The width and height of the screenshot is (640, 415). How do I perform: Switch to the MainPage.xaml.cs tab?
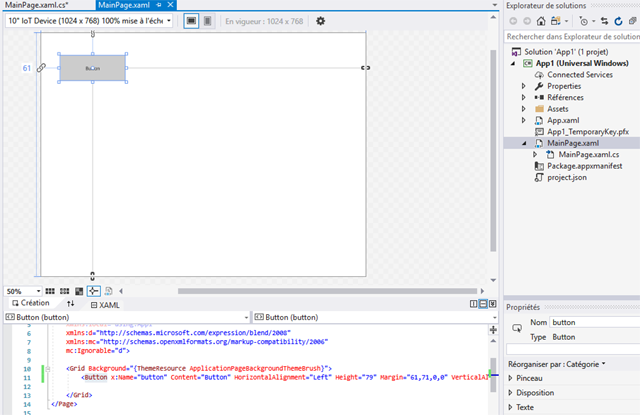pos(32,6)
